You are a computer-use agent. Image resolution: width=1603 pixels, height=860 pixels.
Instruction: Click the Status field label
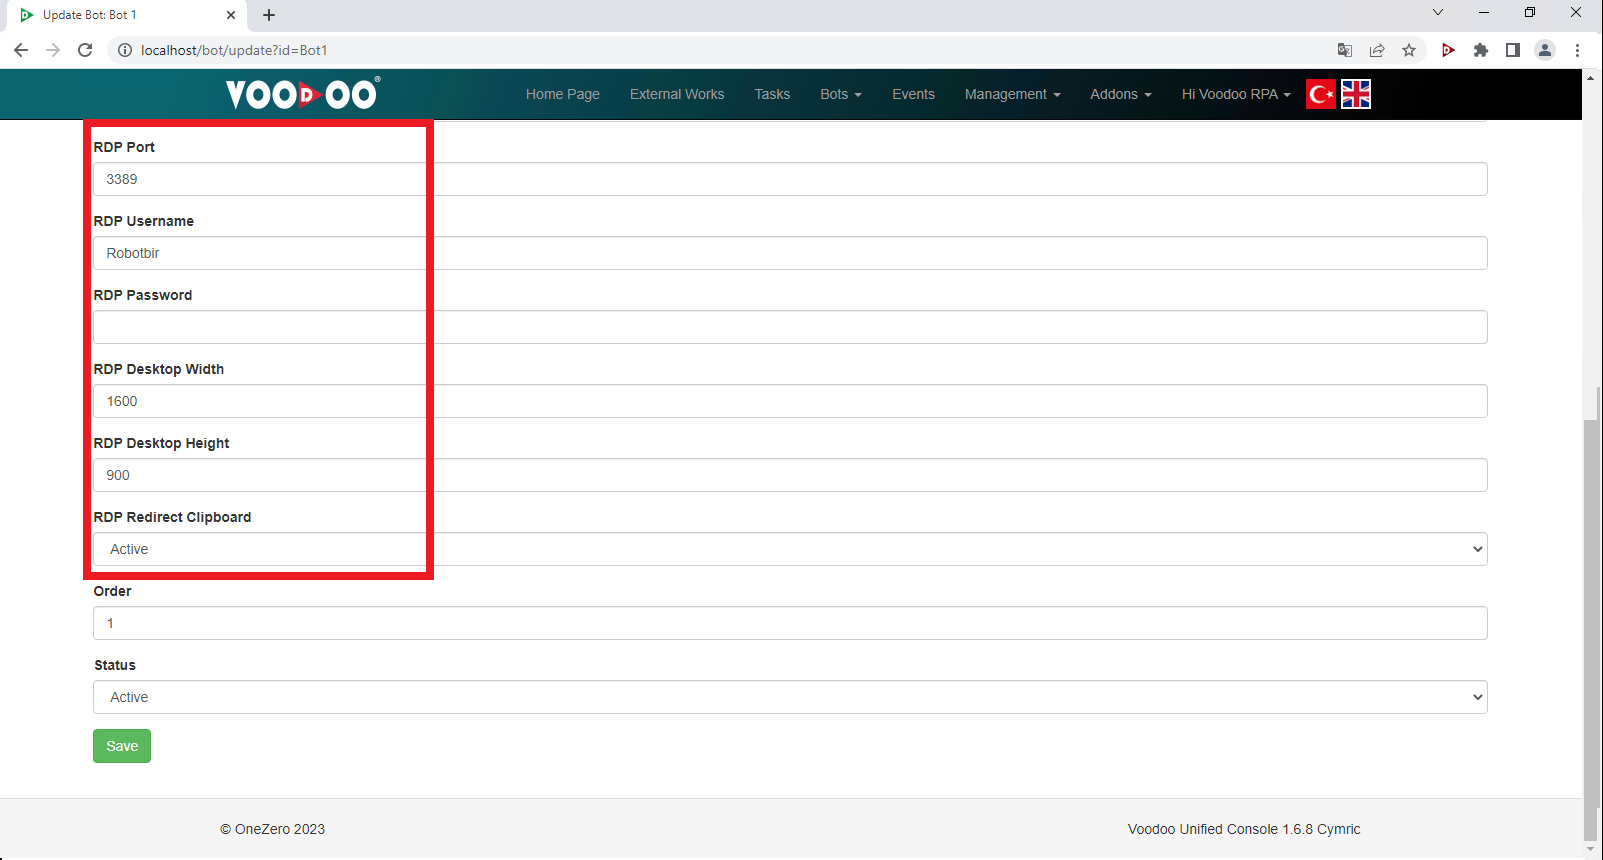[115, 665]
